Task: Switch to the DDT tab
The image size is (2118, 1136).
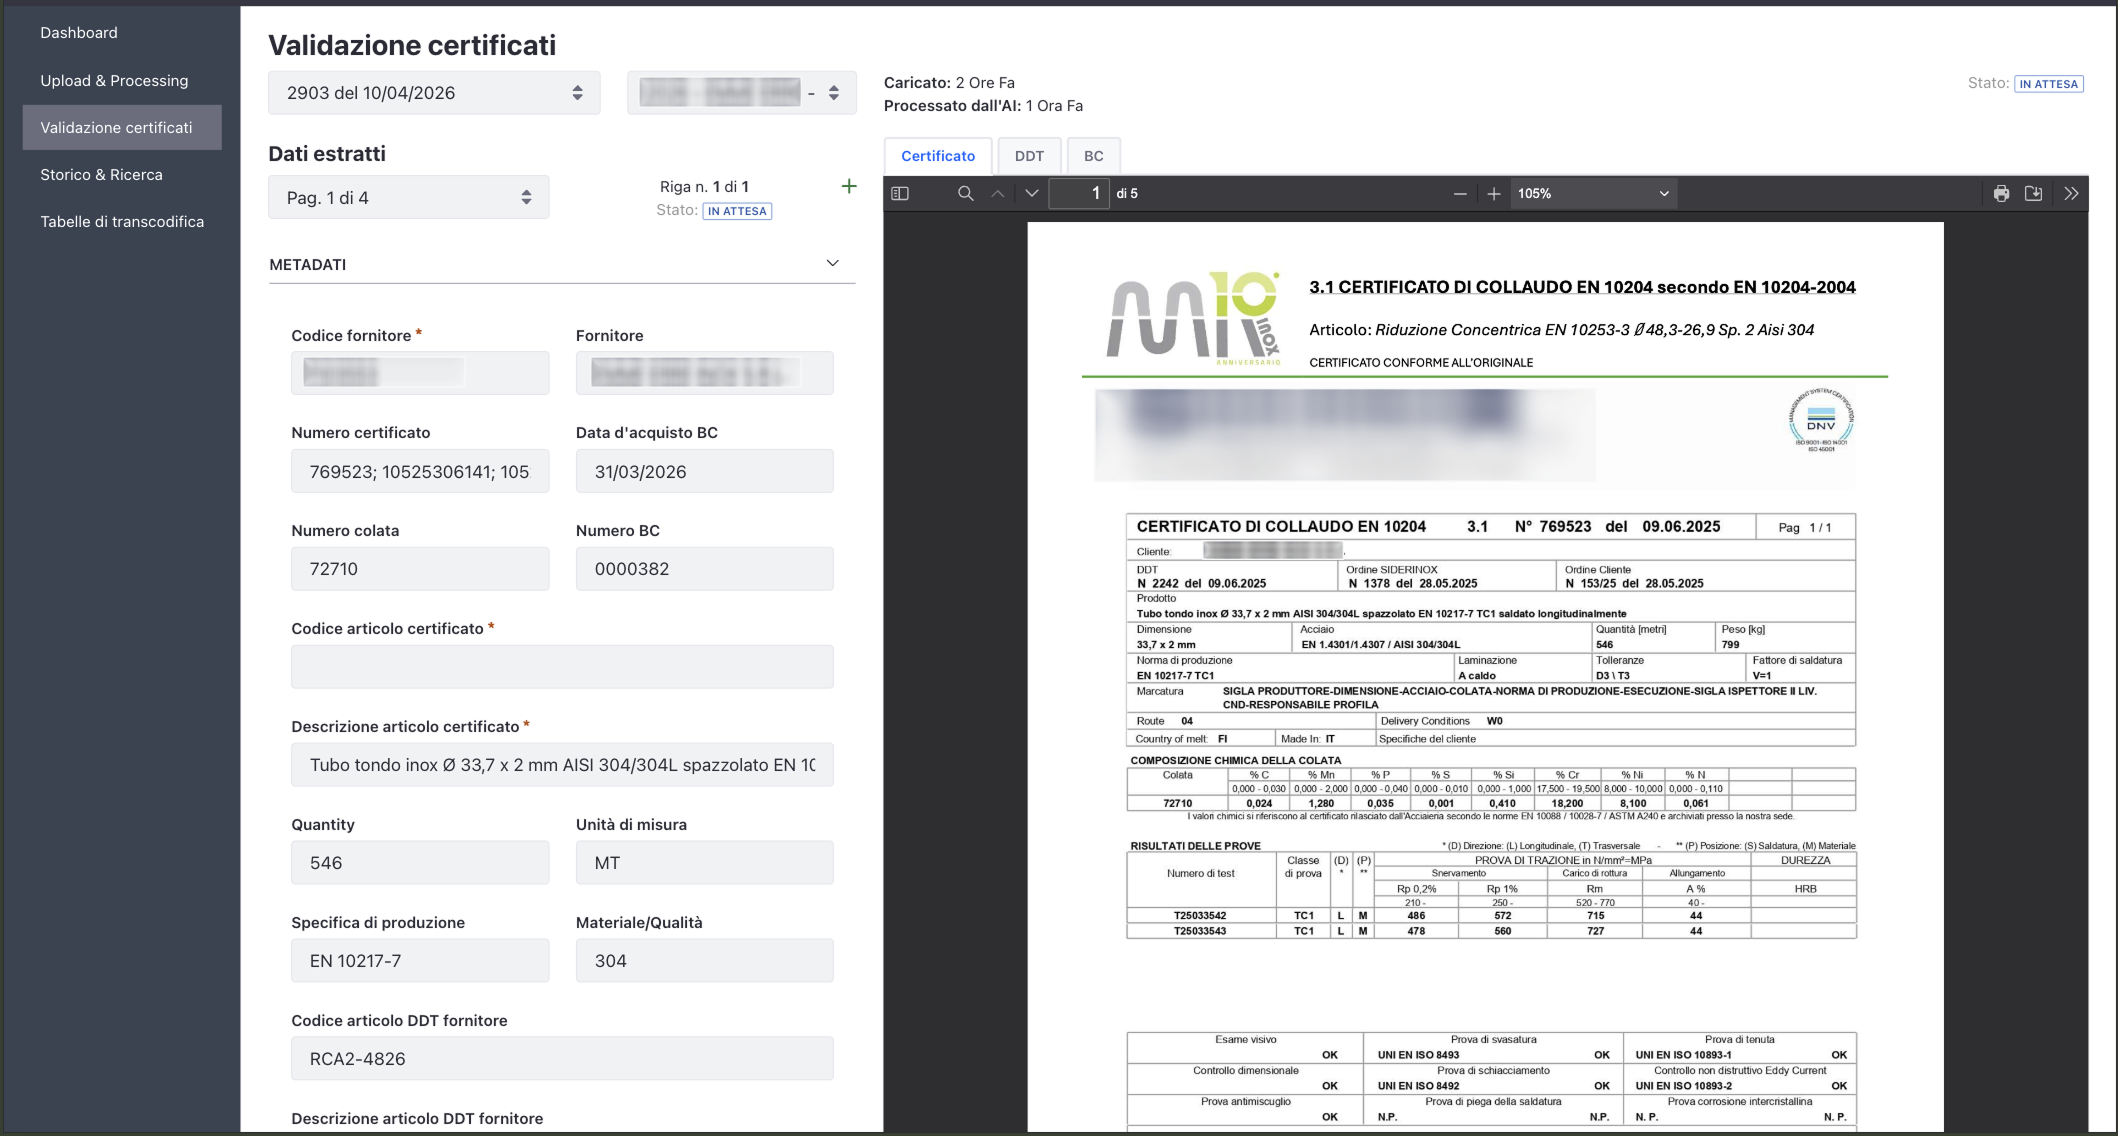Action: [1029, 156]
